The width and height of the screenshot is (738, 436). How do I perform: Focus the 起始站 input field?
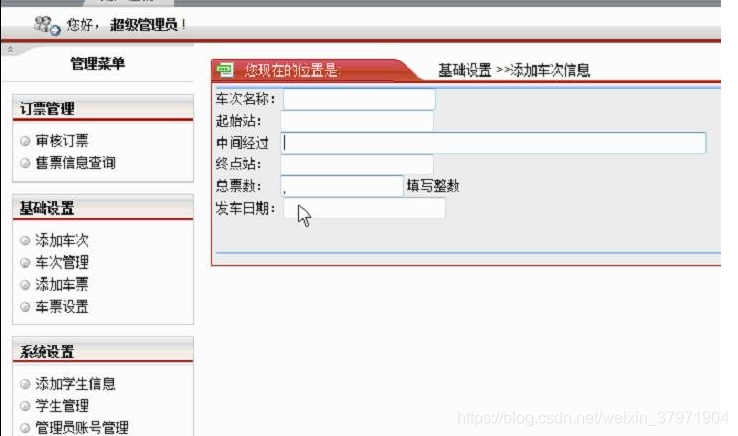(357, 121)
